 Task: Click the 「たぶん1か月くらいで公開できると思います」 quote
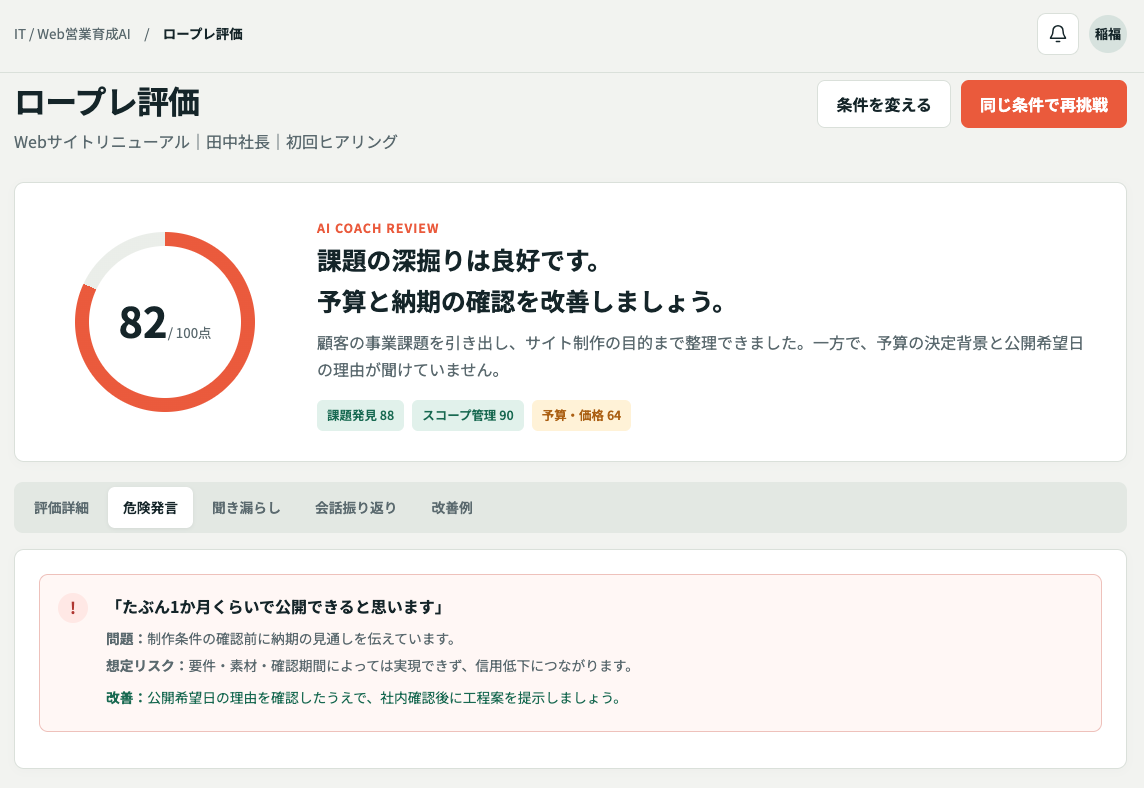[276, 607]
